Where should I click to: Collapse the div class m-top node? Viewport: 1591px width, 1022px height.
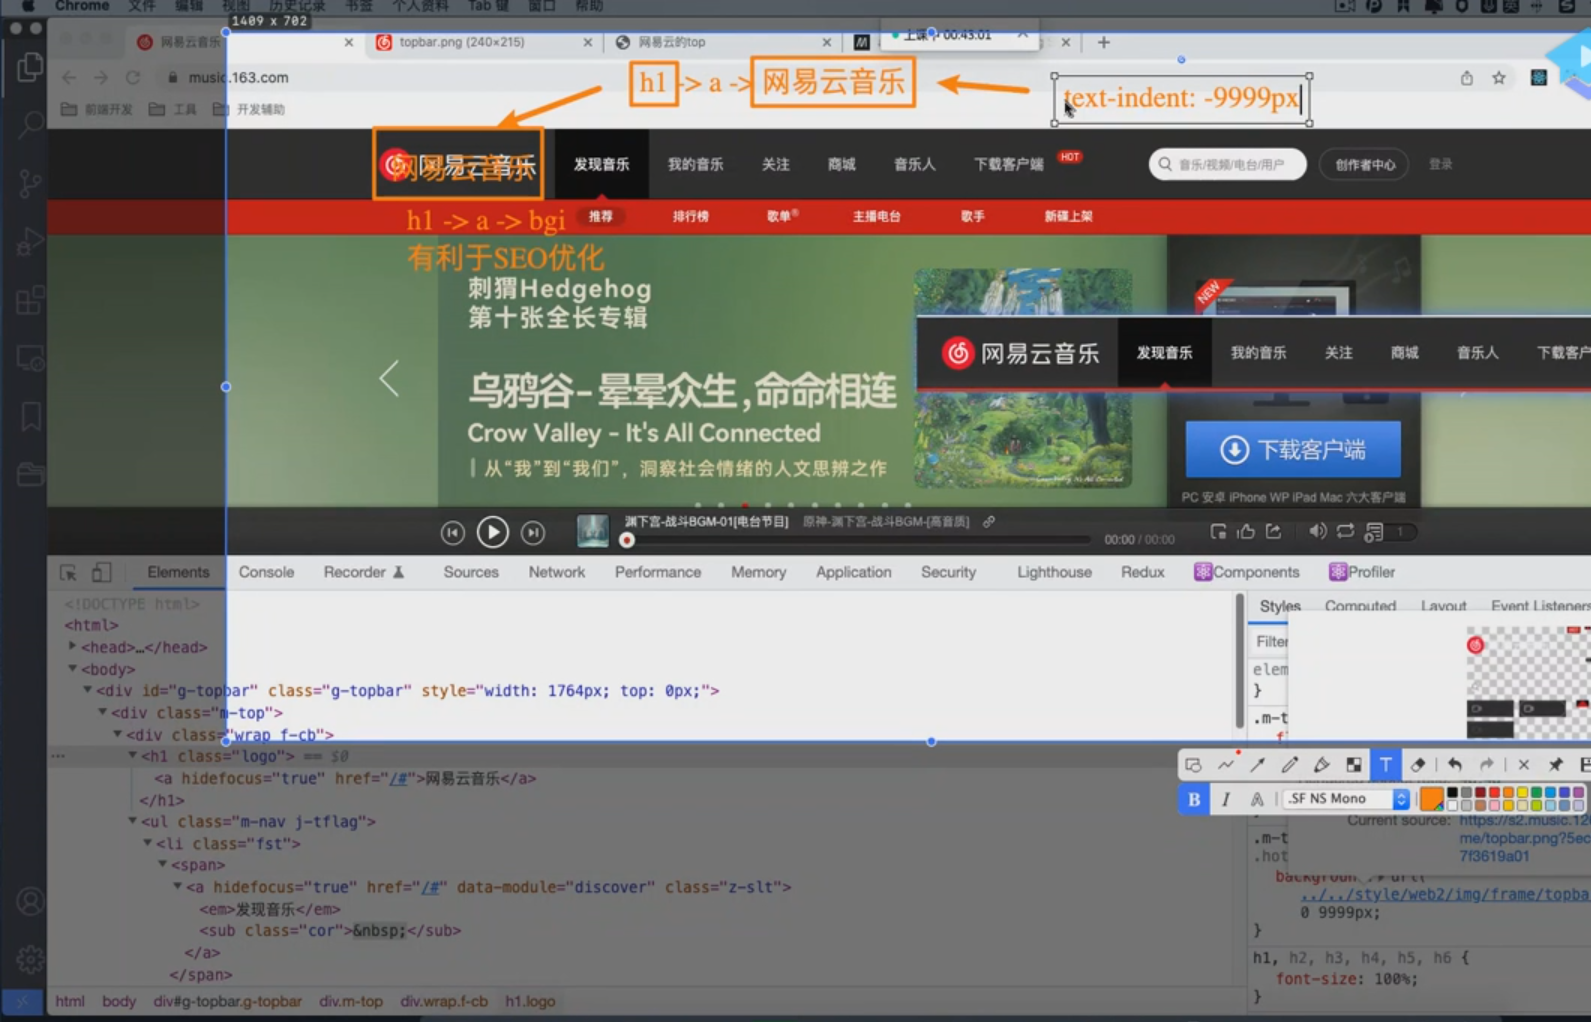(x=102, y=712)
